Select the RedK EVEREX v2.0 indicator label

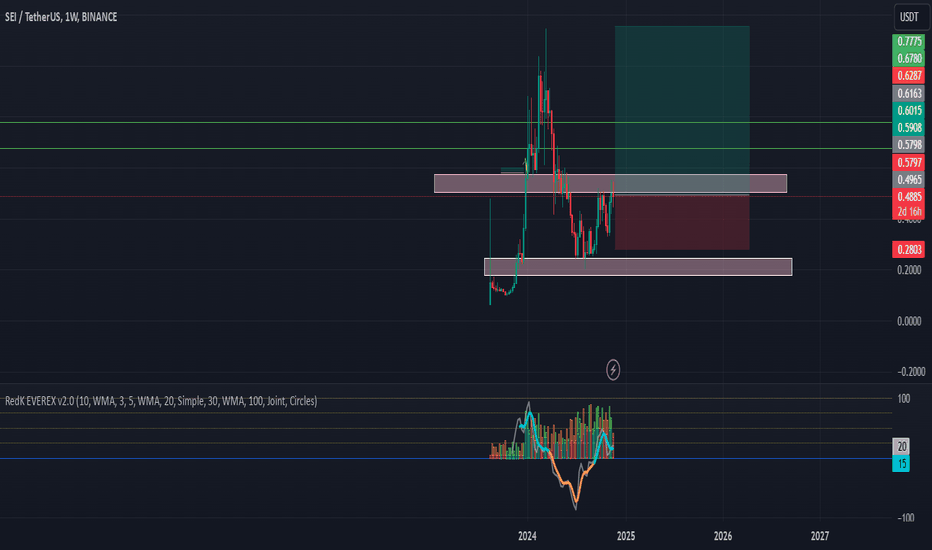point(160,401)
